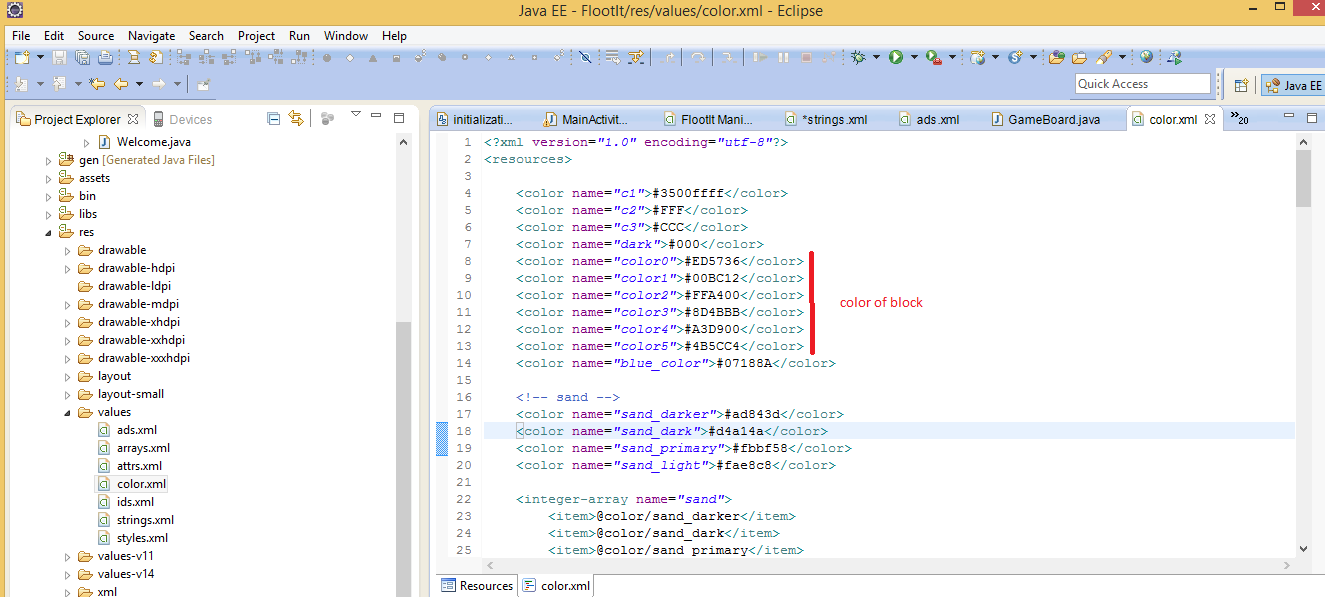Click the Save All icon
1325x597 pixels.
[81, 58]
